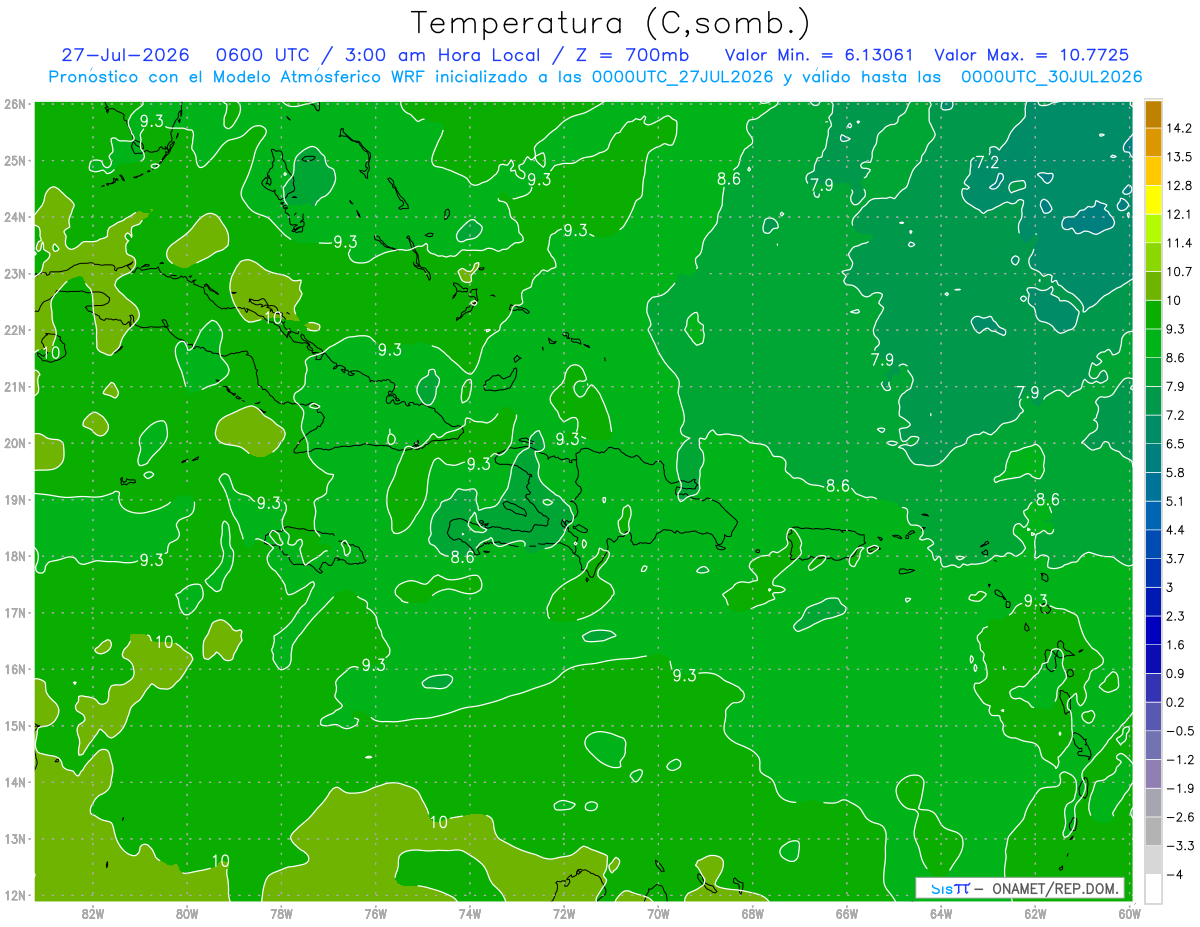The image size is (1200, 927).
Task: Click the purple swatch between -1.2 and -1.9
Action: (x=1153, y=774)
